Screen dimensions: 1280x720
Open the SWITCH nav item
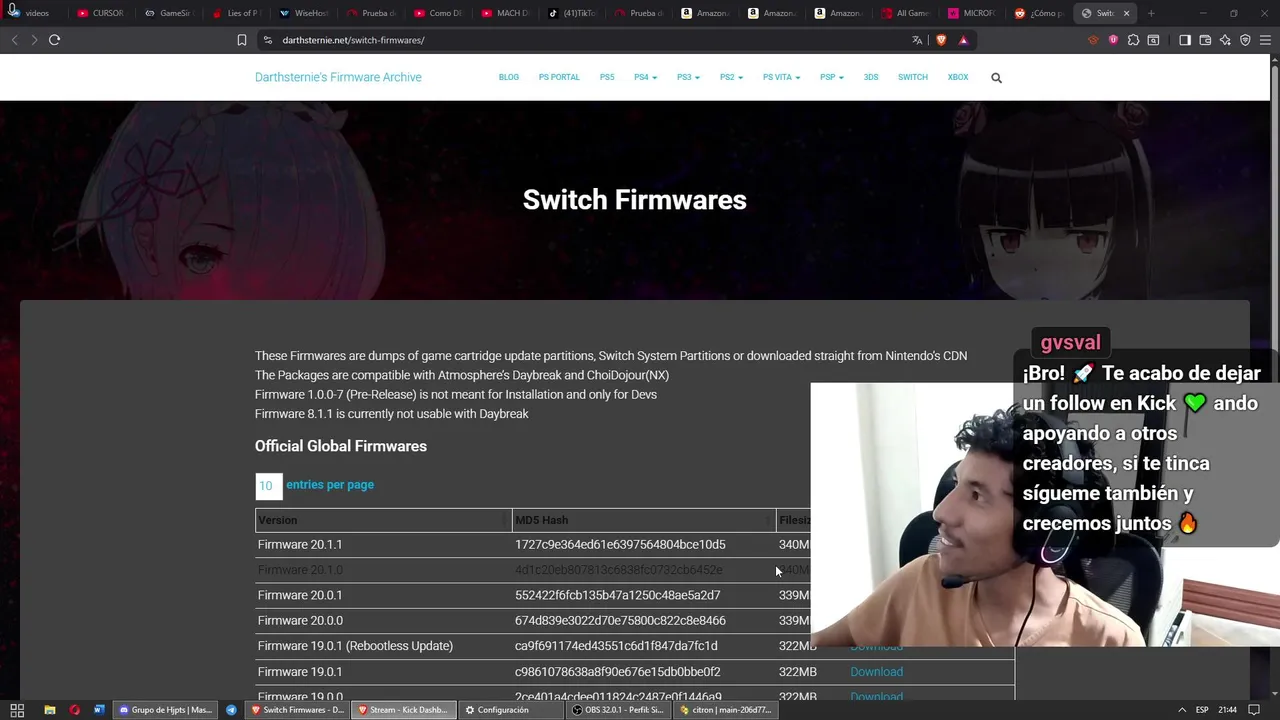click(912, 77)
